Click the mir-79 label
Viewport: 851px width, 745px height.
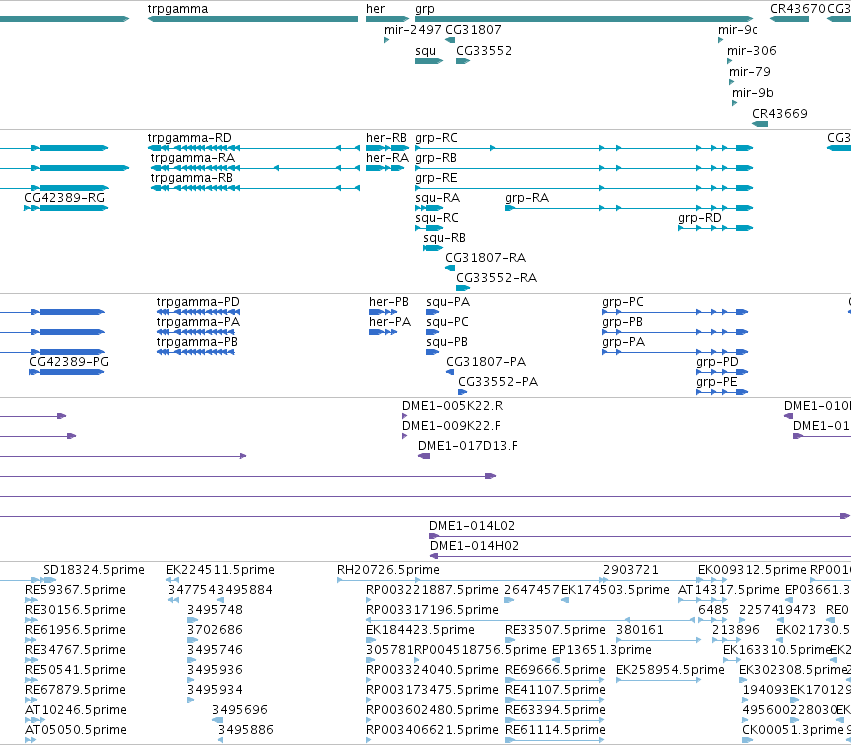[750, 72]
